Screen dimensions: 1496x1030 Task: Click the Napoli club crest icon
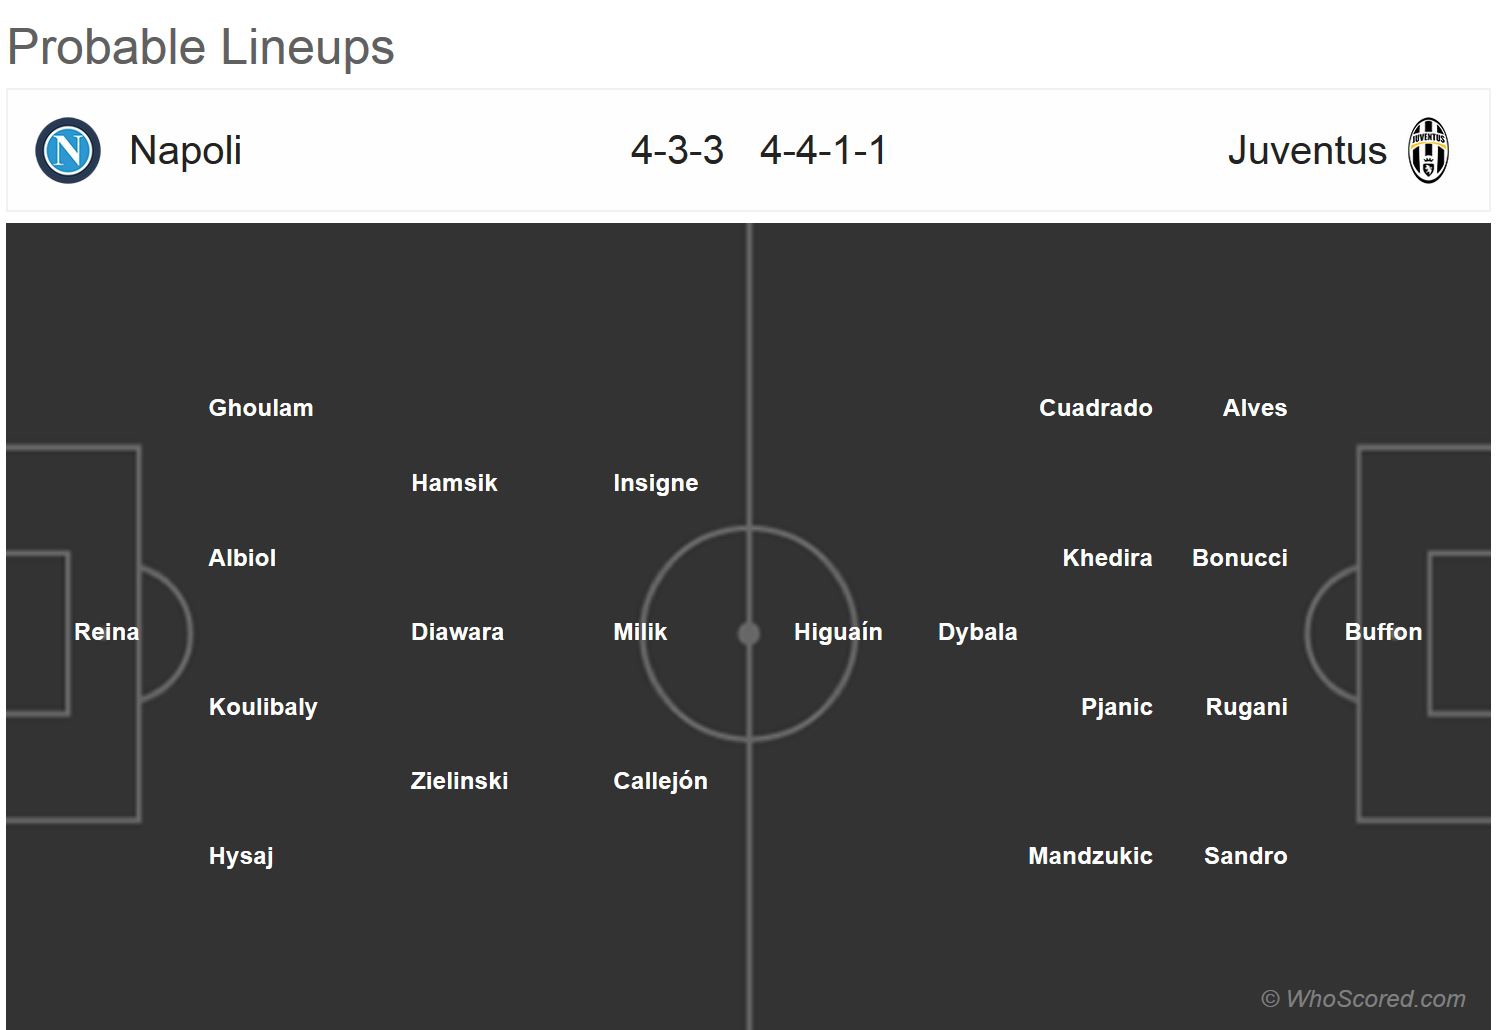67,151
